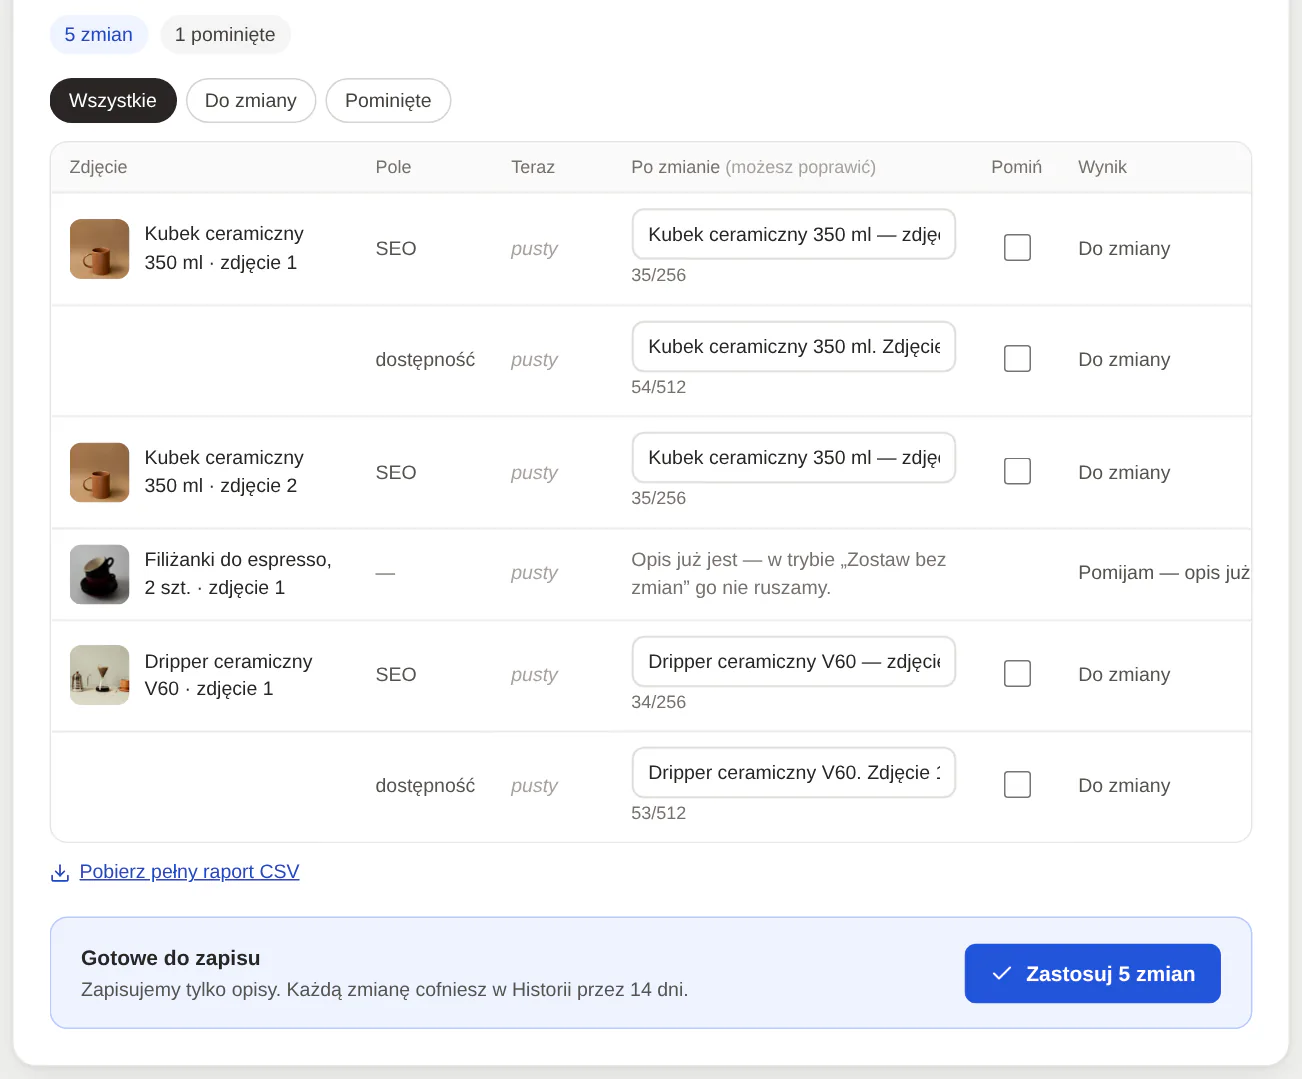Tick Pomiń for Dripper V60 SEO row
Image resolution: width=1302 pixels, height=1079 pixels.
[x=1017, y=673]
